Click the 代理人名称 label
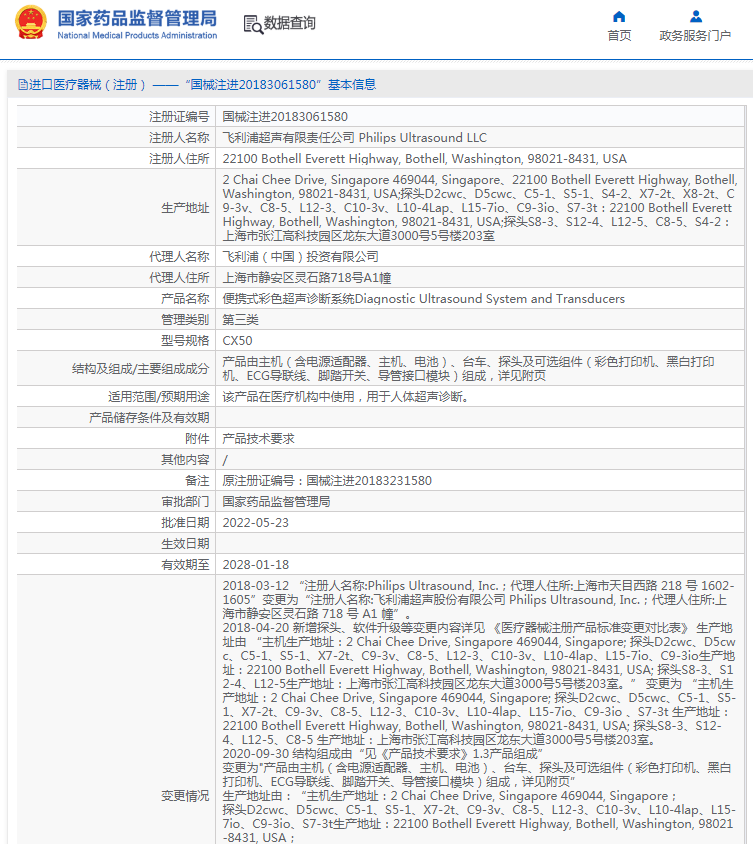 (x=179, y=257)
